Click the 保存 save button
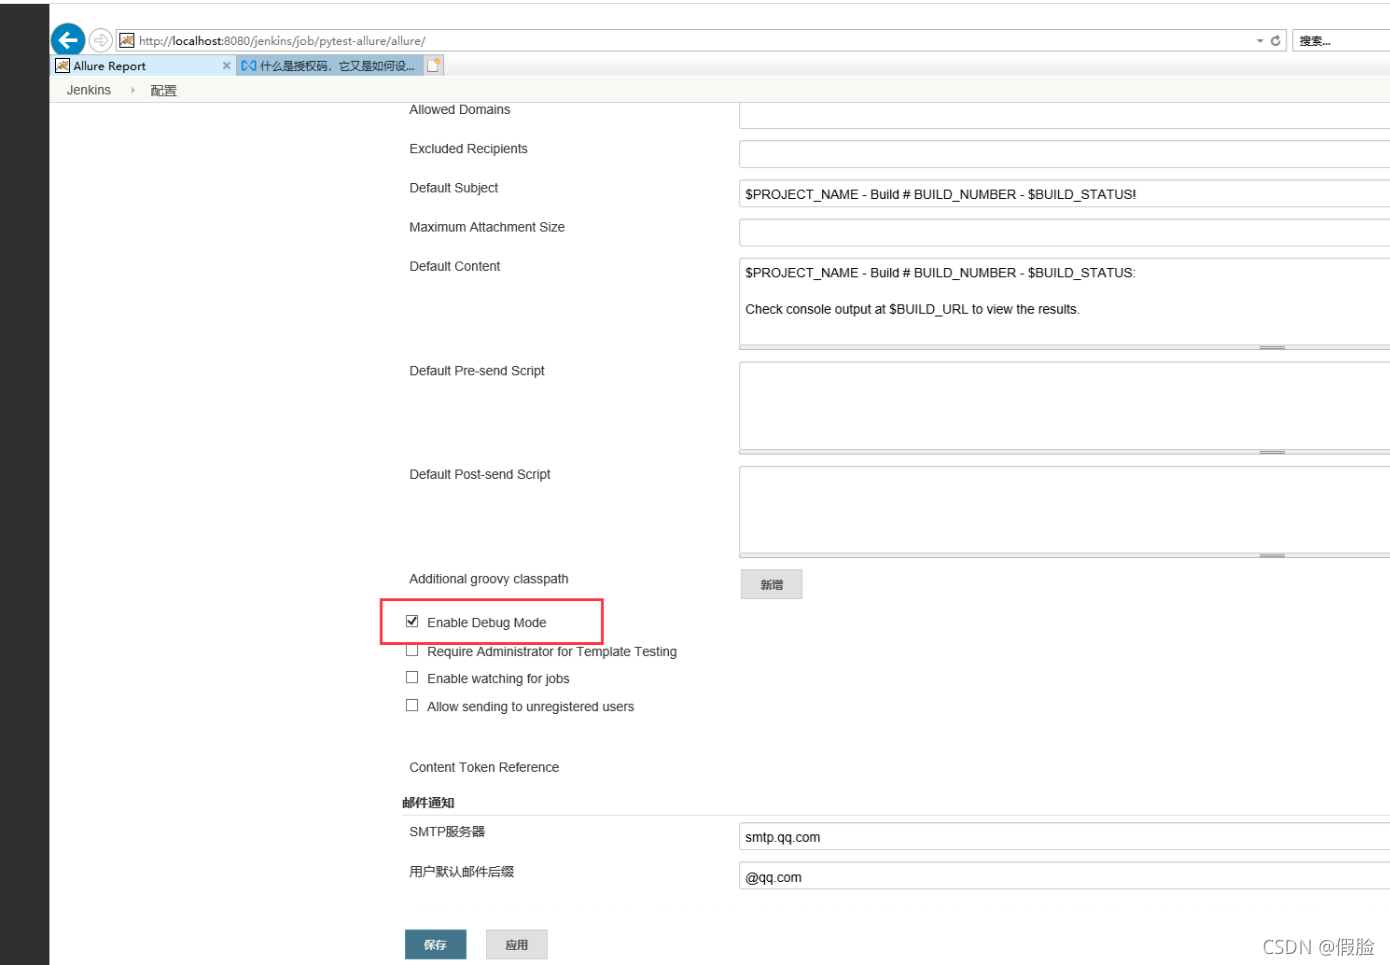Screen dimensions: 1390x965 (x=435, y=944)
